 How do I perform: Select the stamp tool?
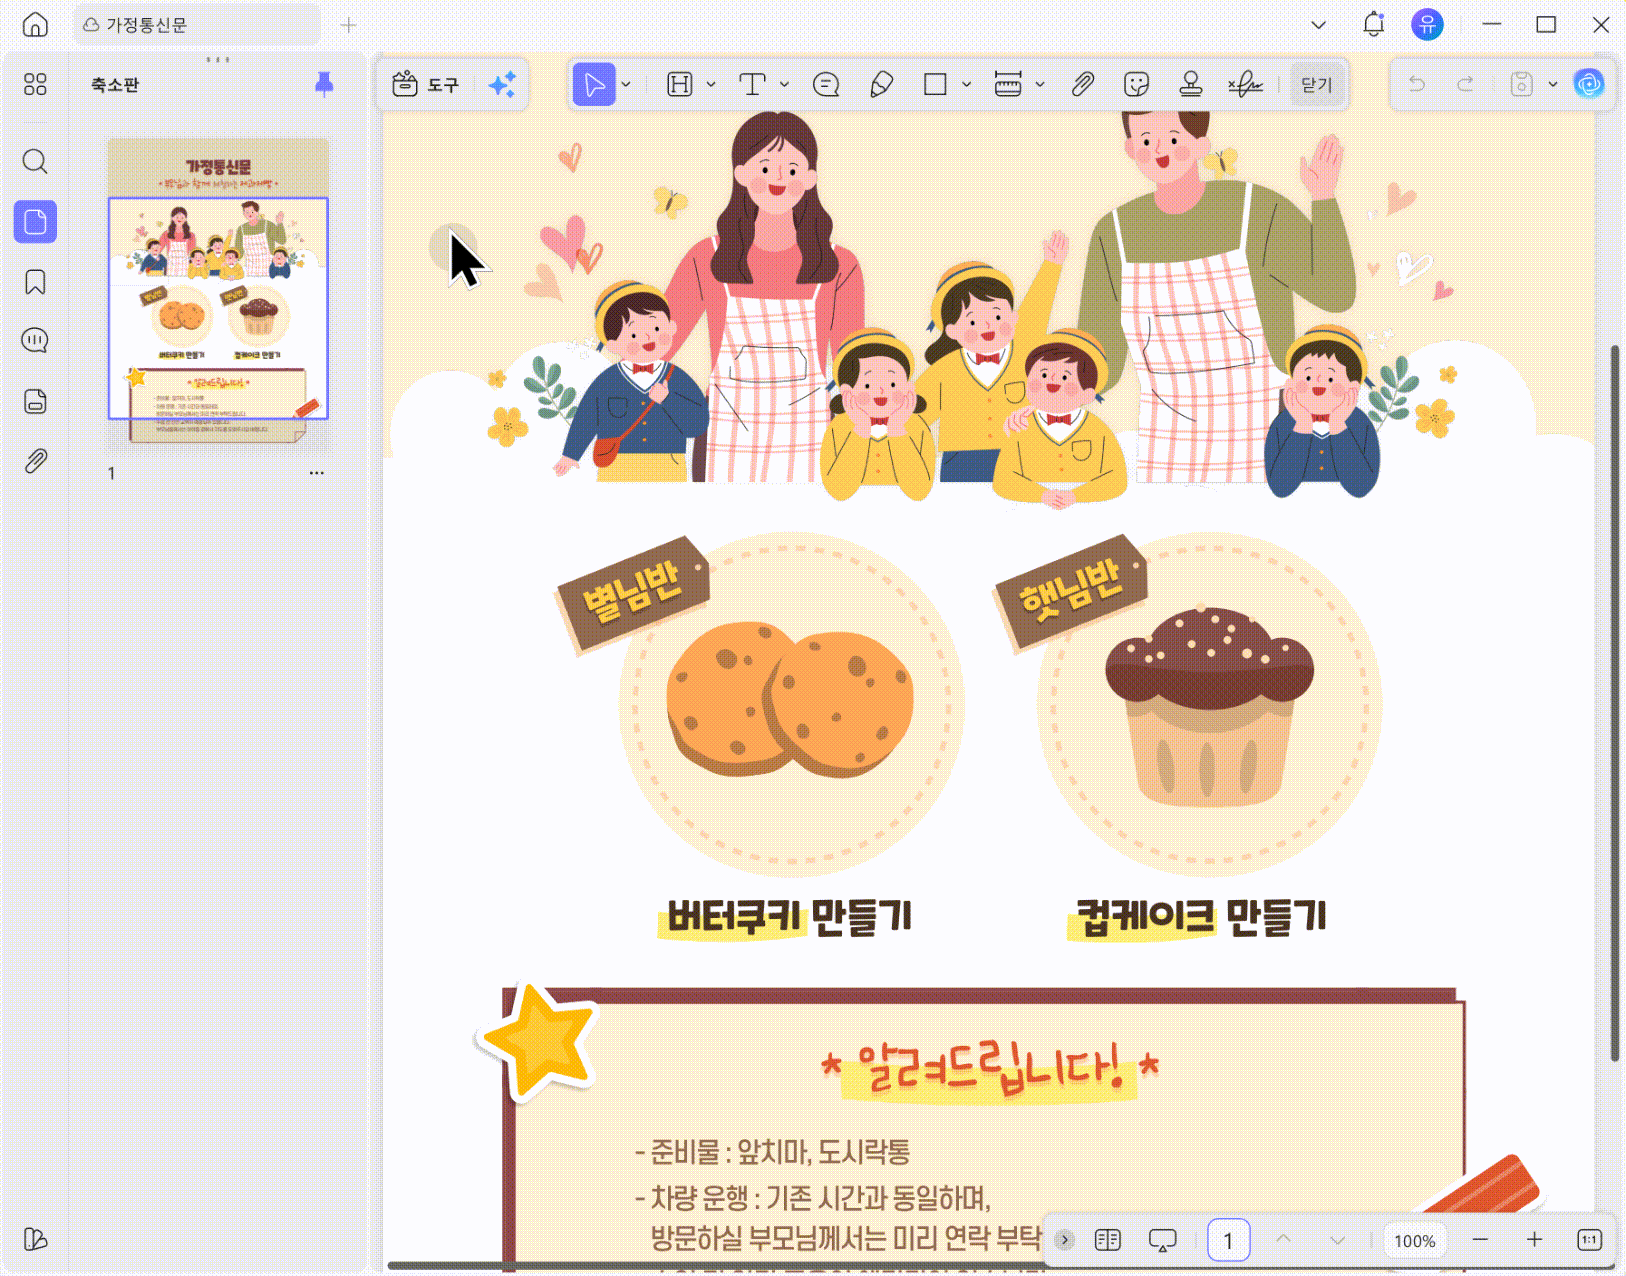point(1190,84)
